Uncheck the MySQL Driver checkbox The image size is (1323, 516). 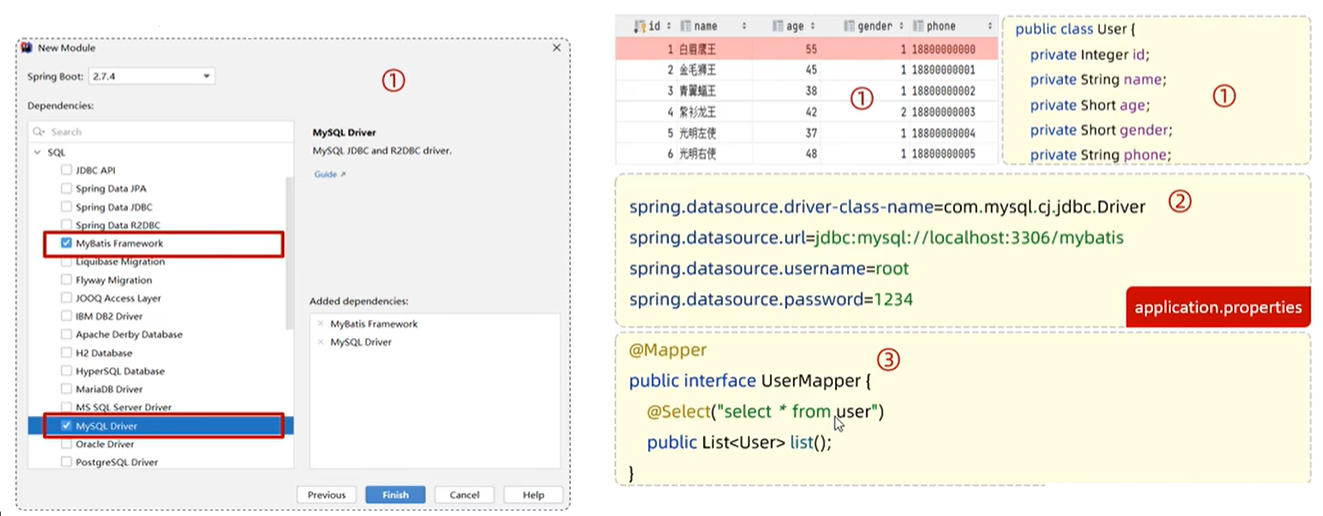66,426
